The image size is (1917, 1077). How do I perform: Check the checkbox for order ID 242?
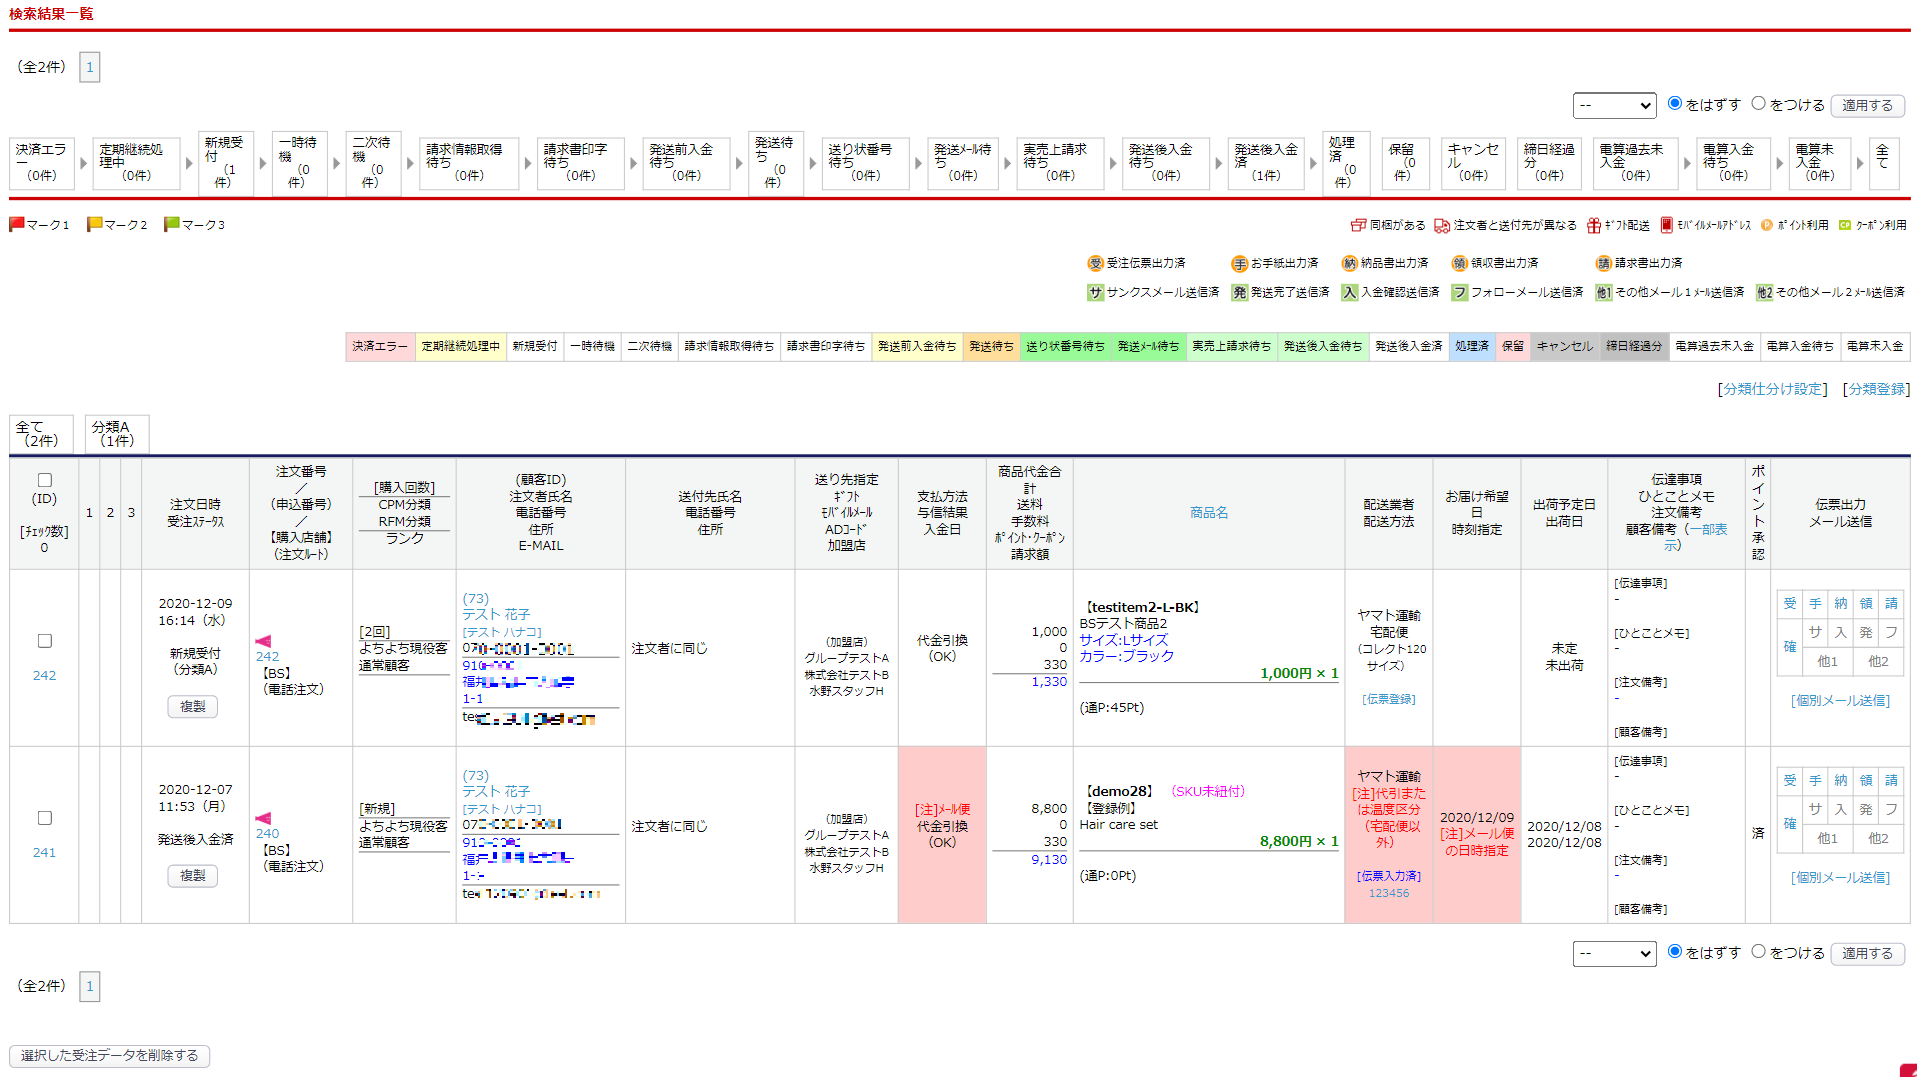pyautogui.click(x=44, y=641)
